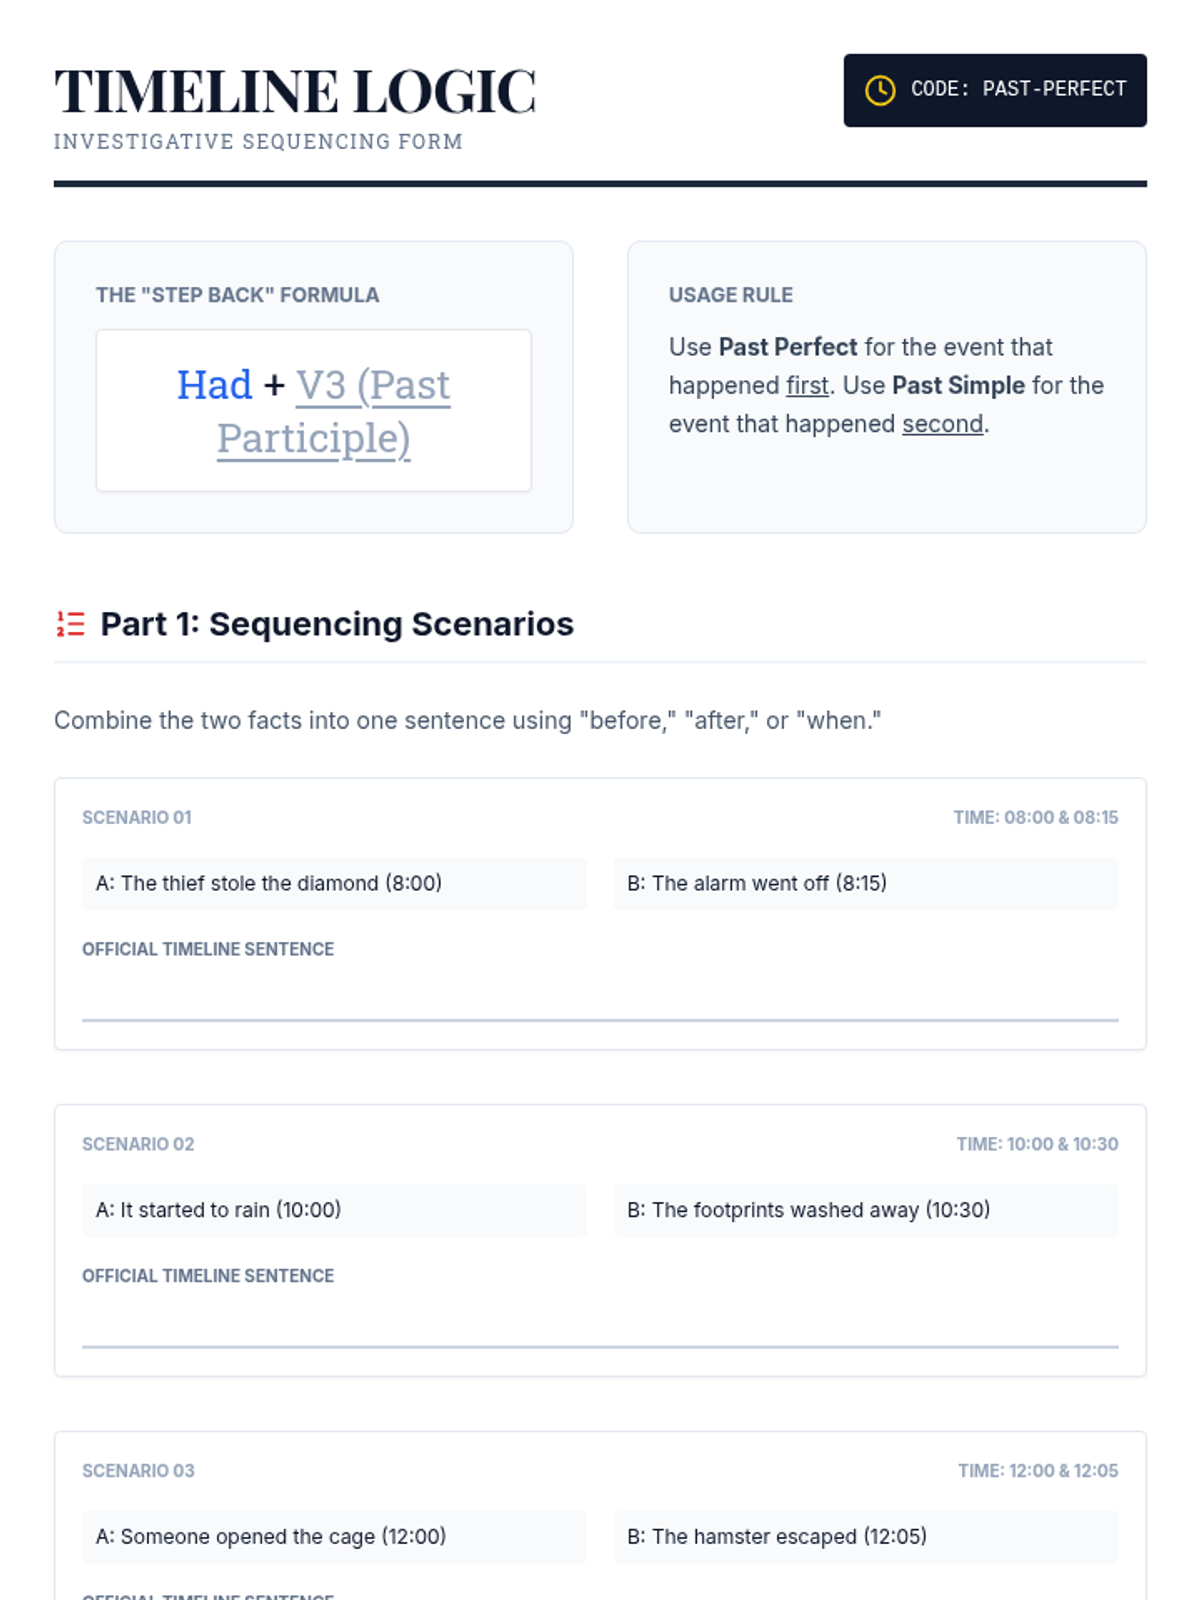This screenshot has width=1200, height=1600.
Task: Click the TIMELINE LOGIC main title
Action: click(x=295, y=91)
